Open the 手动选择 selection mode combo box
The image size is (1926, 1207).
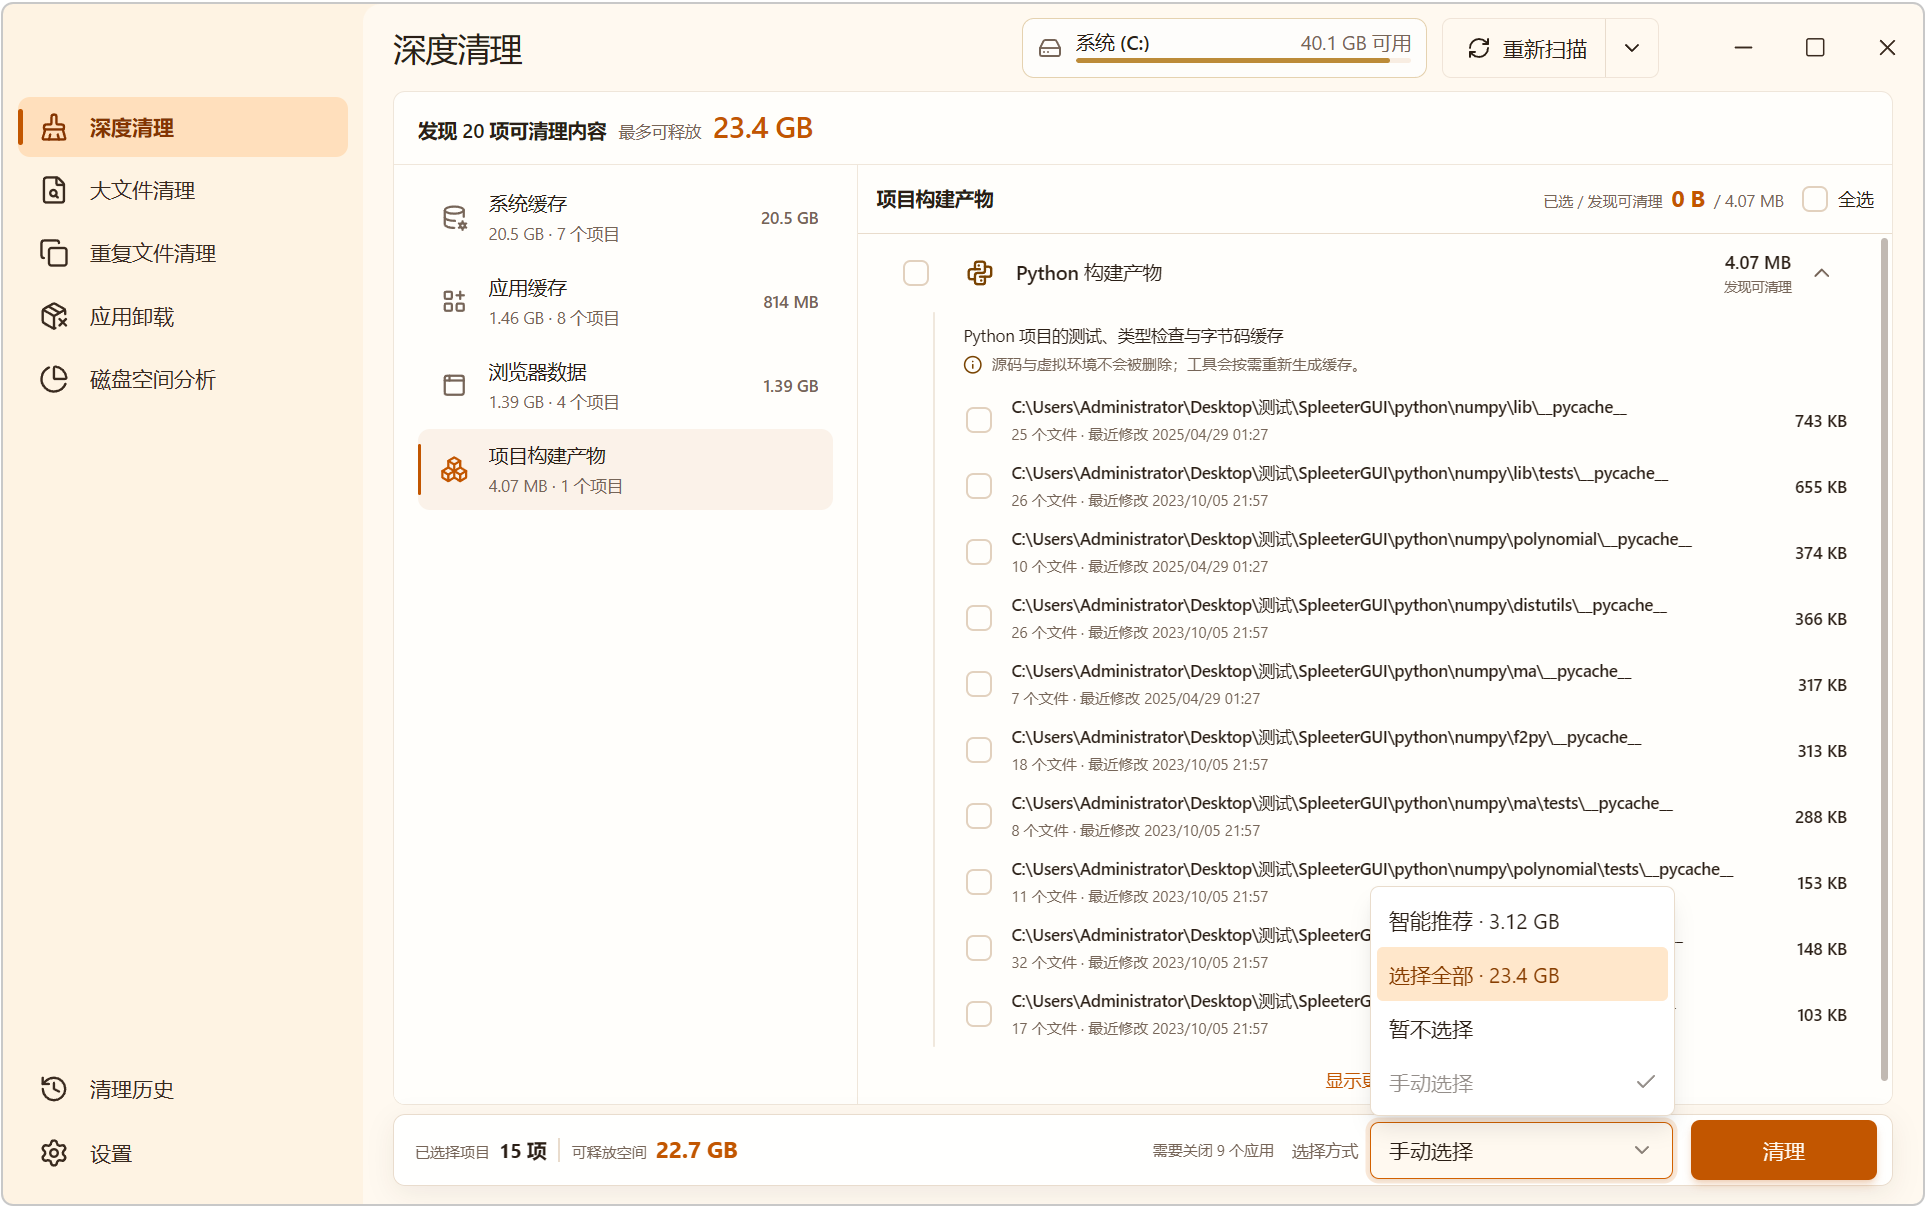(x=1521, y=1151)
